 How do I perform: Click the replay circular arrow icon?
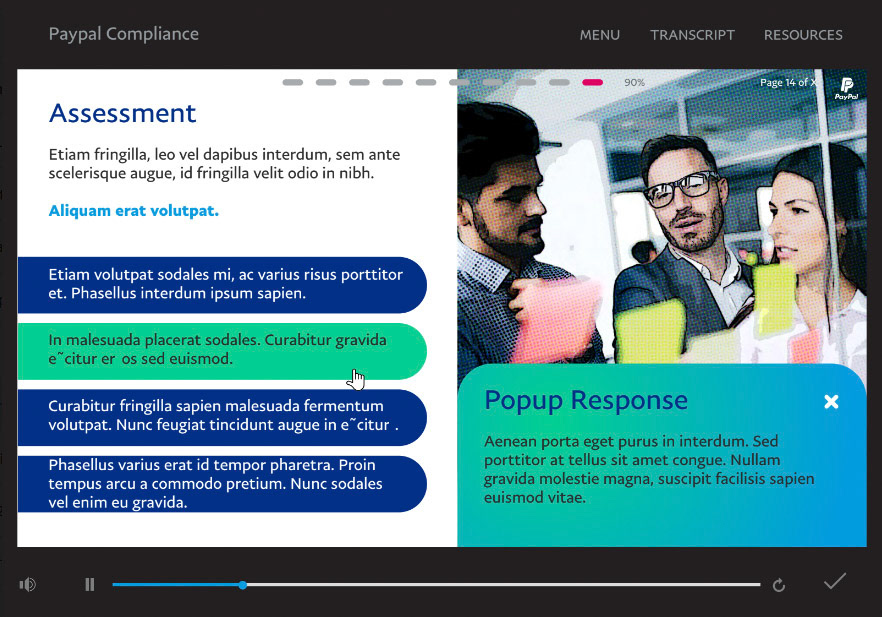click(778, 586)
